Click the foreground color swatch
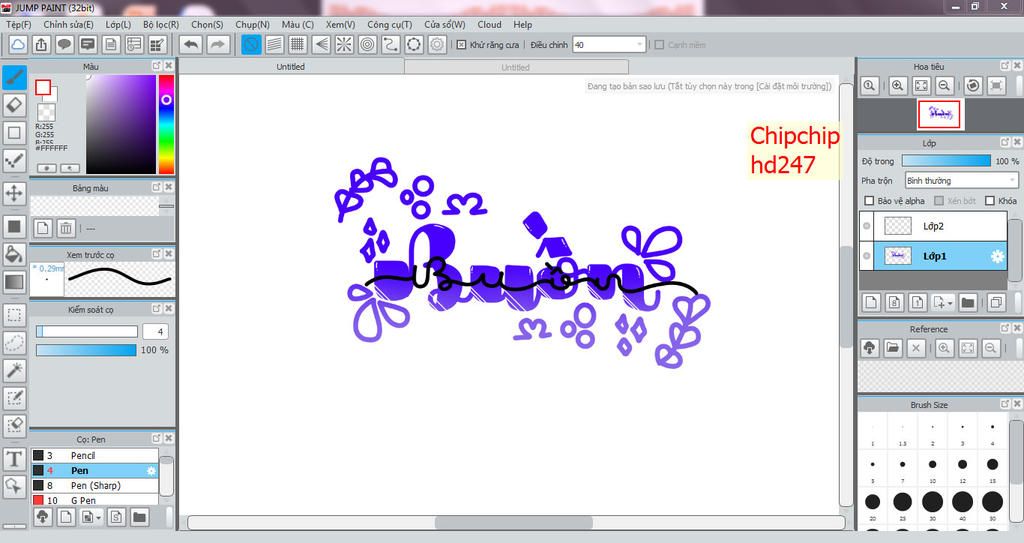 point(43,88)
